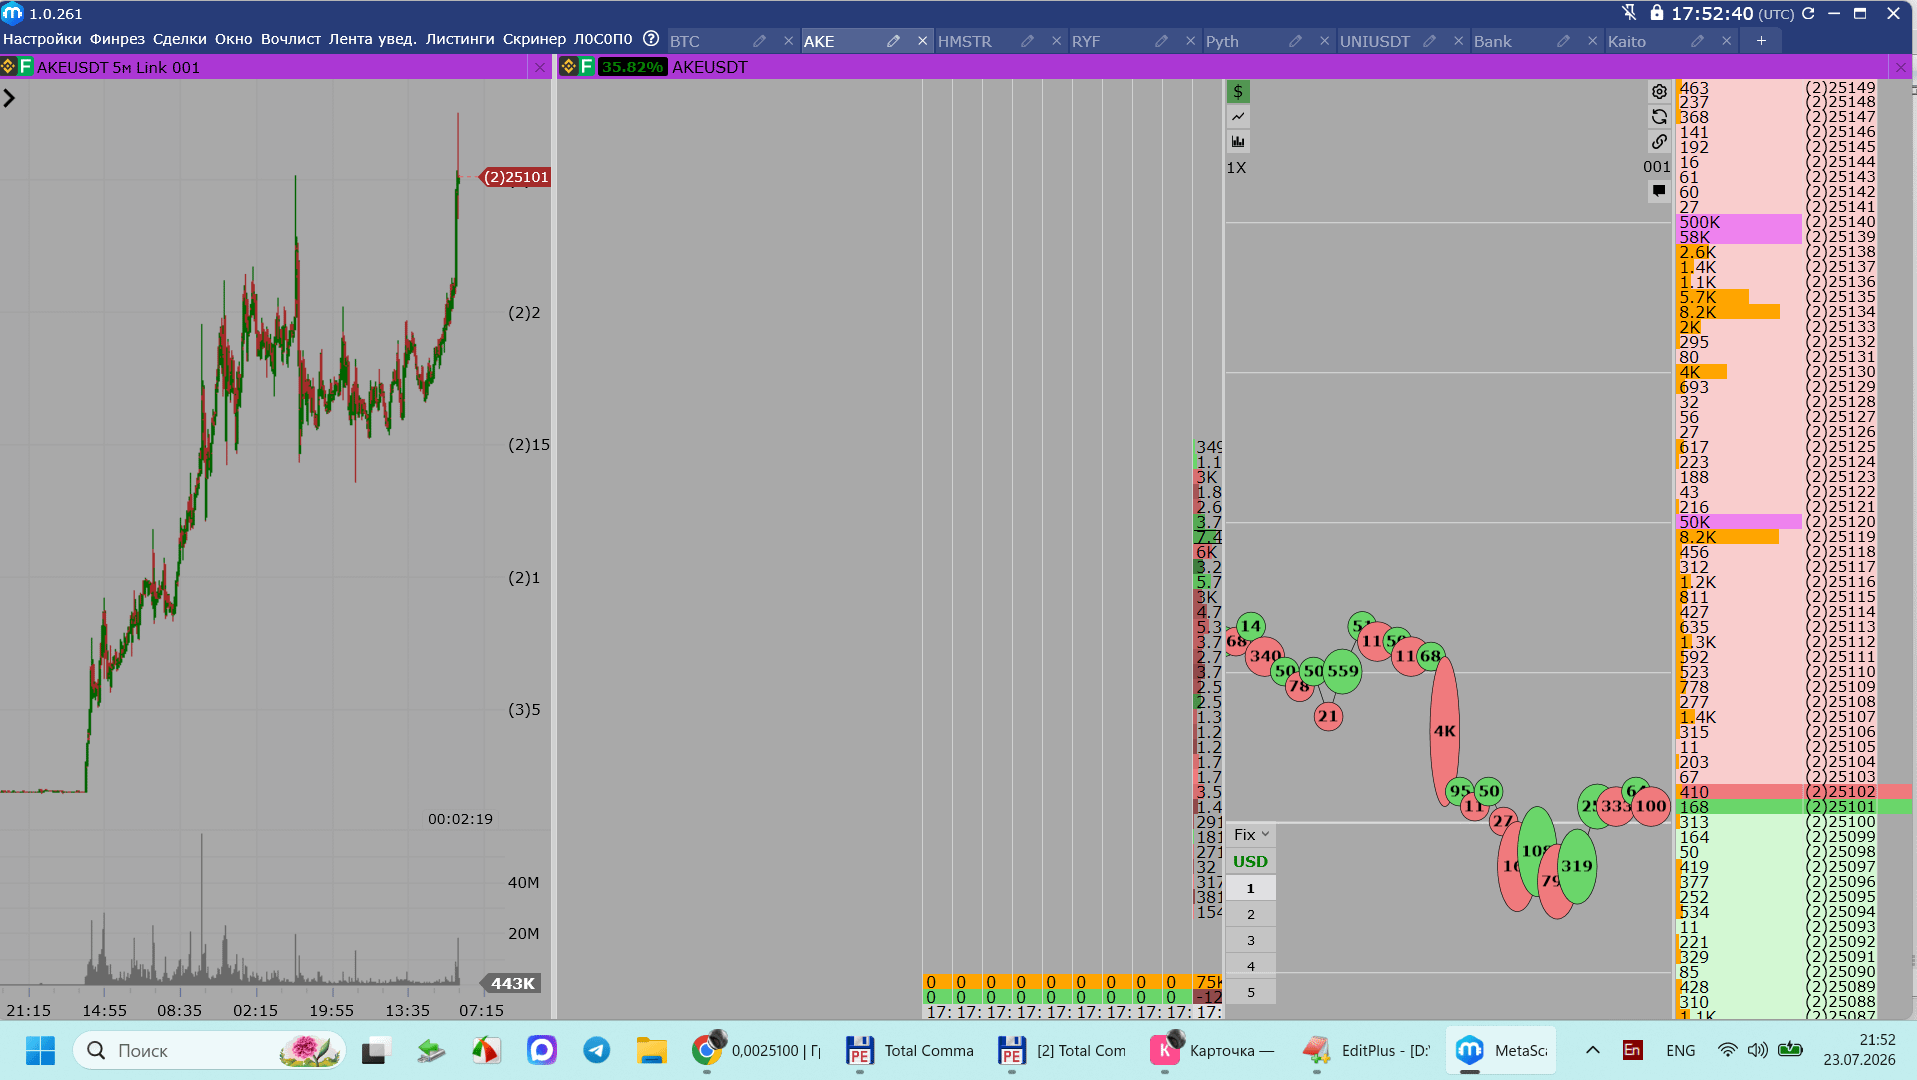This screenshot has height=1080, width=1917.
Task: Click the USD currency label
Action: click(x=1250, y=861)
